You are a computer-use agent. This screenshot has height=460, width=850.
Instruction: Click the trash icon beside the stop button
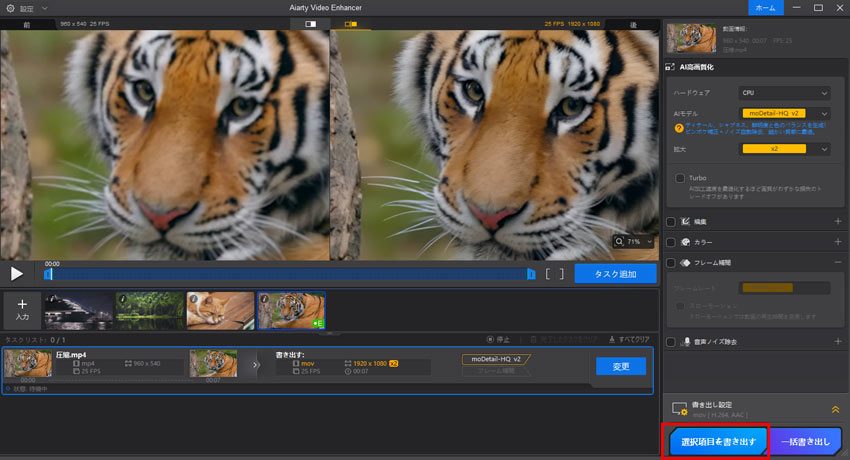click(x=533, y=340)
